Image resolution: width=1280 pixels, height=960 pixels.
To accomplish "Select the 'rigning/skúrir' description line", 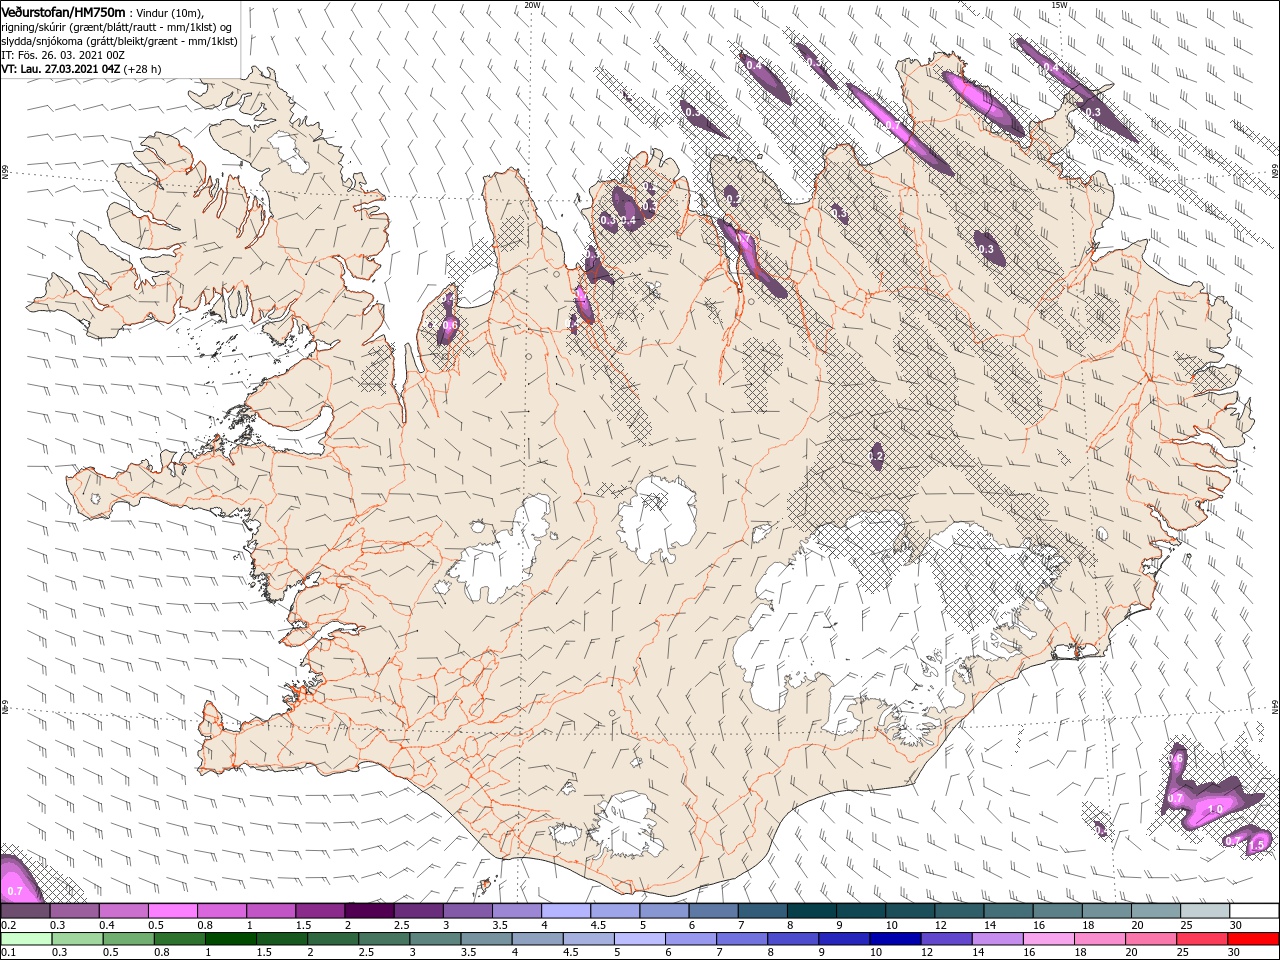I will (x=116, y=27).
